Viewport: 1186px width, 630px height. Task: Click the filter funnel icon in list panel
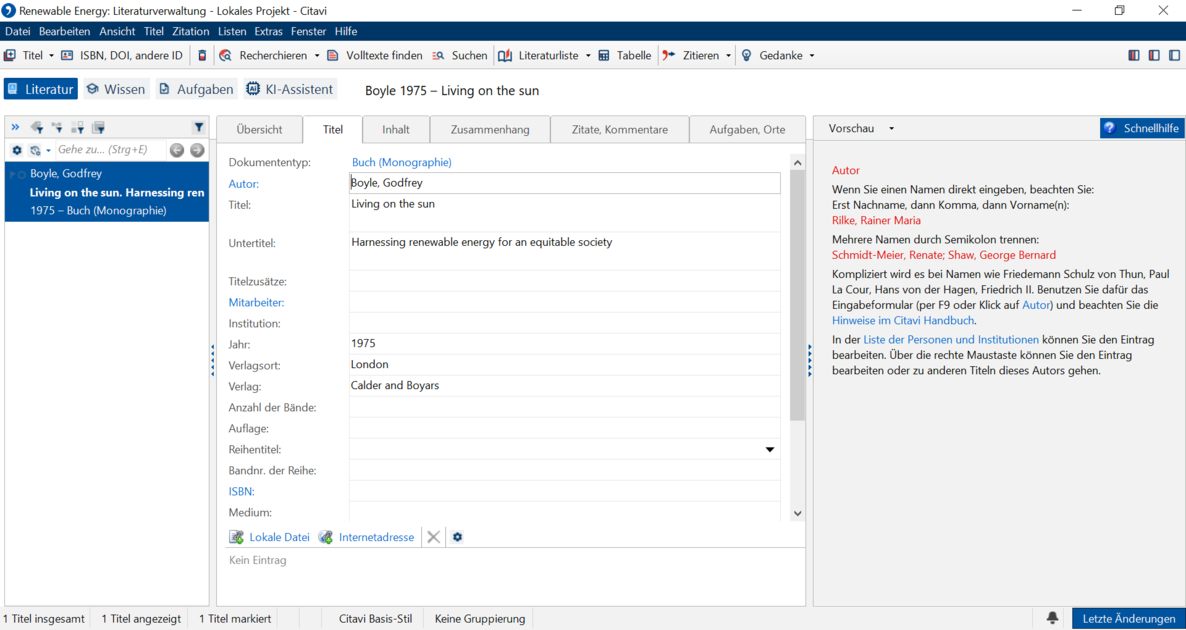pyautogui.click(x=198, y=127)
